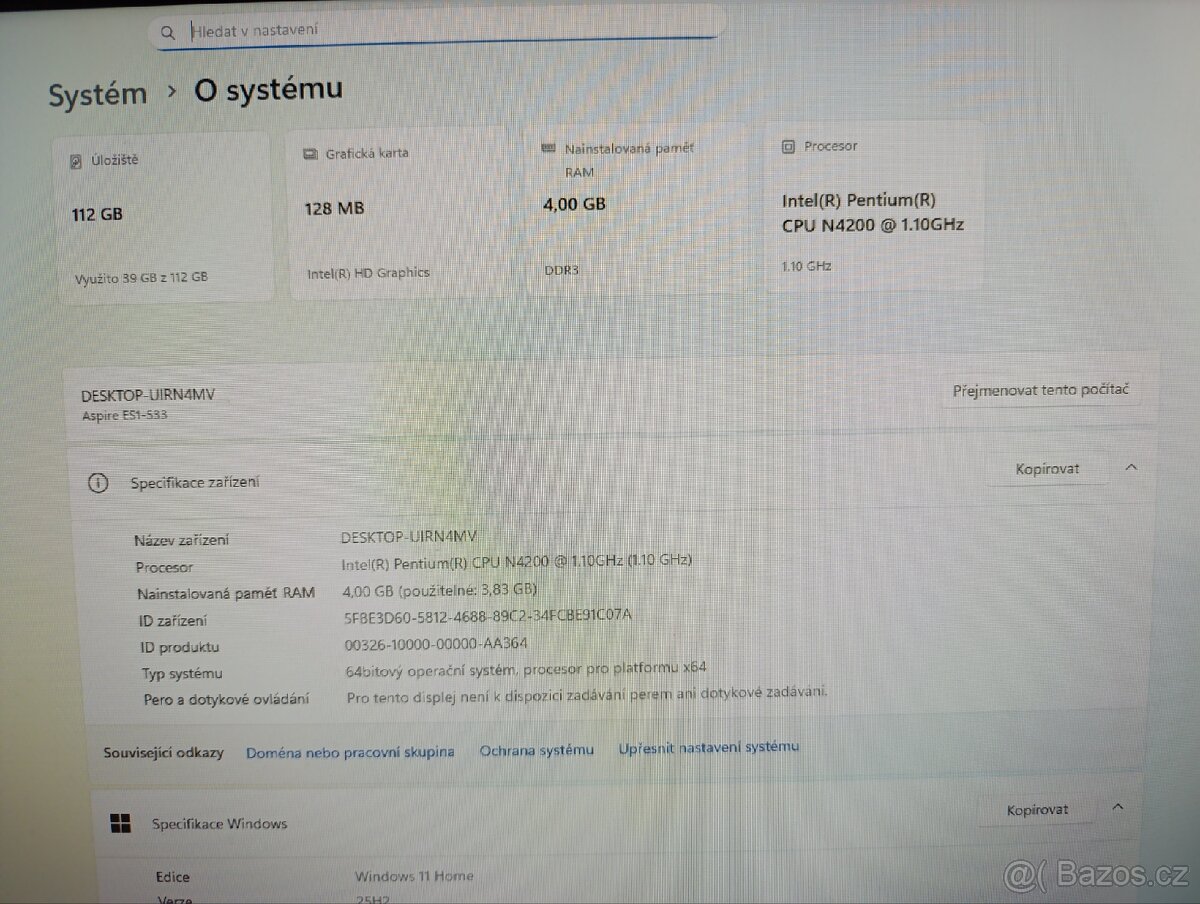Open the Ochrana systému link

point(537,749)
